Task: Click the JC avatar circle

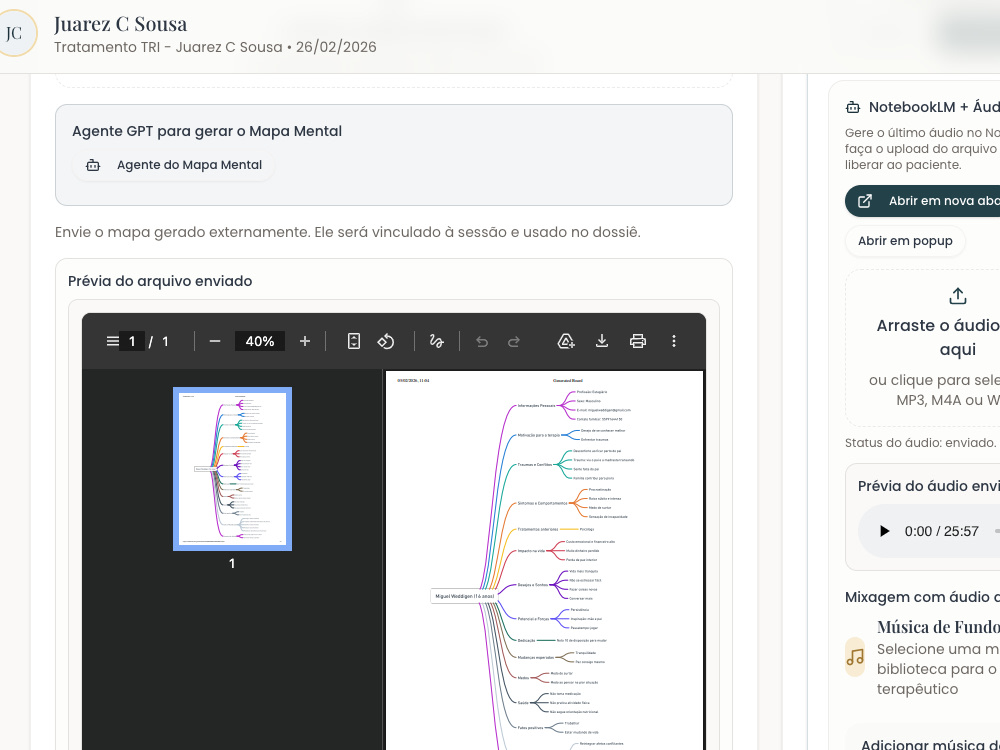Action: (14, 33)
